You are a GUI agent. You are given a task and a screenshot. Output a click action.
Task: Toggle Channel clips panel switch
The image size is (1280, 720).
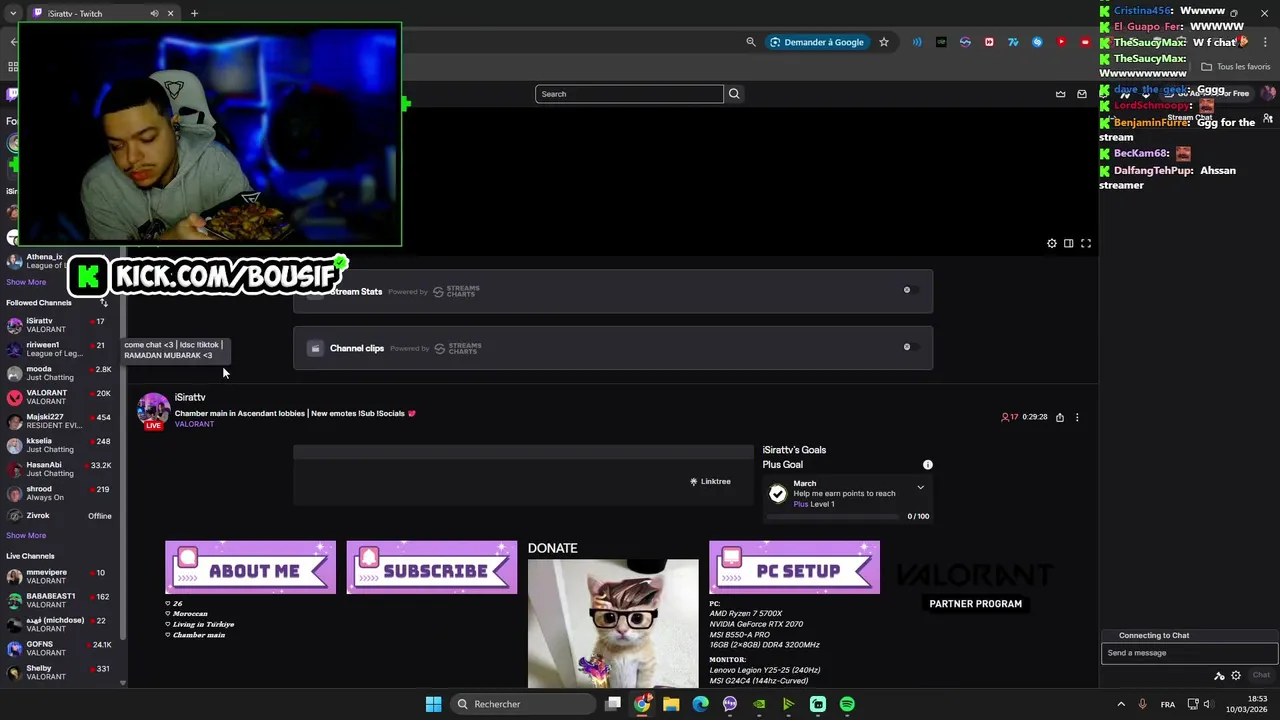point(910,347)
